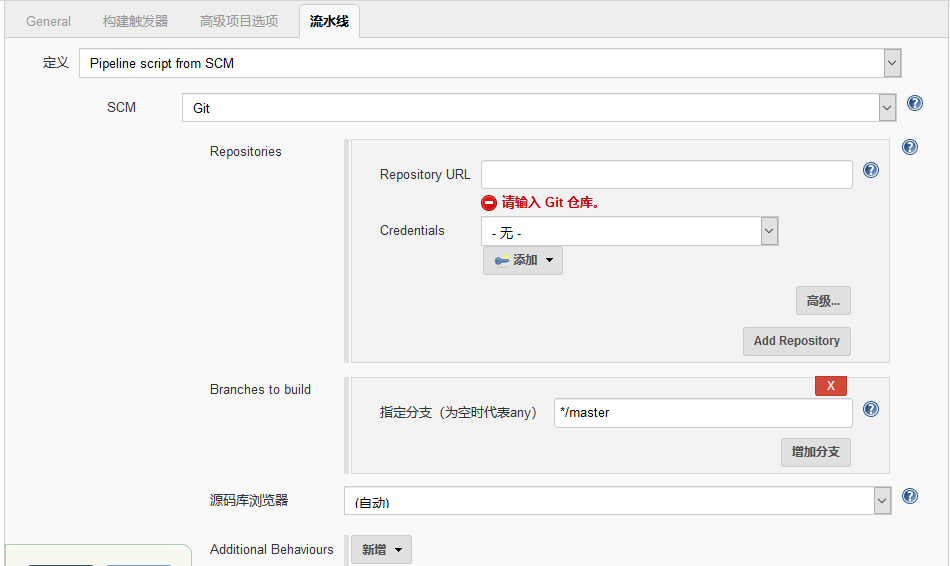Click the SCM label
950x566 pixels.
121,107
